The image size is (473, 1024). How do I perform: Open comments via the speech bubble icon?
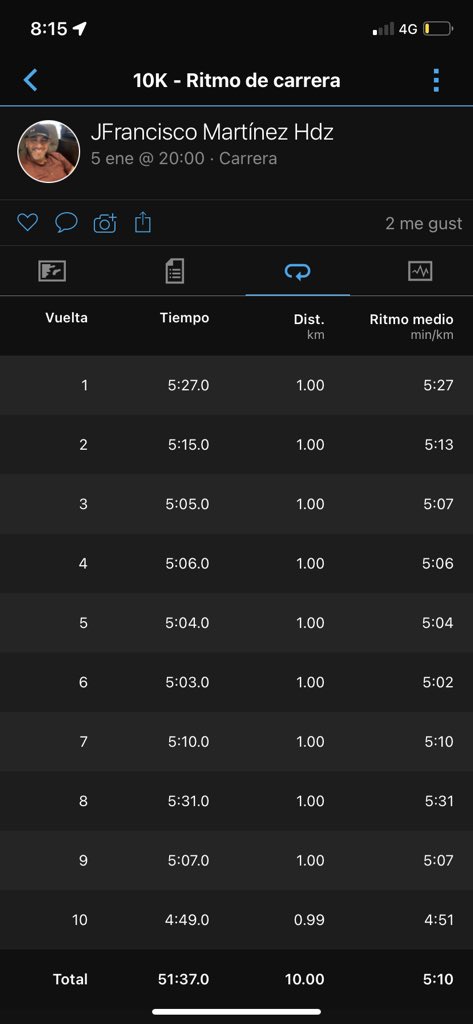tap(66, 223)
